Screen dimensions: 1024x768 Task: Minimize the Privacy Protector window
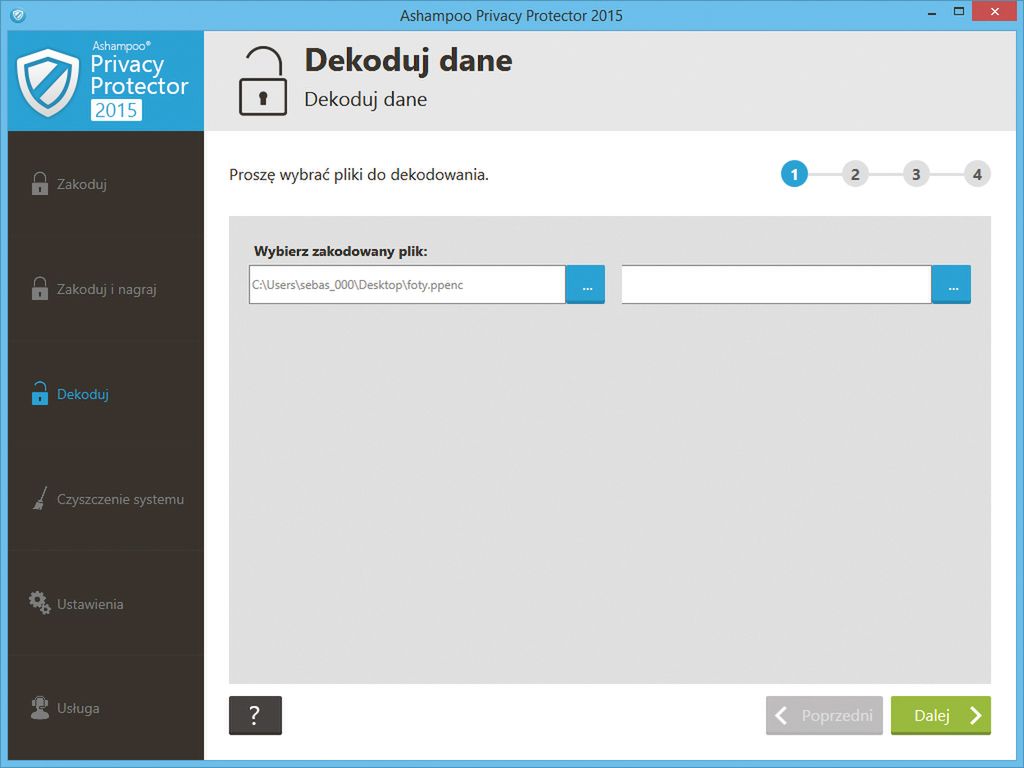tap(932, 13)
